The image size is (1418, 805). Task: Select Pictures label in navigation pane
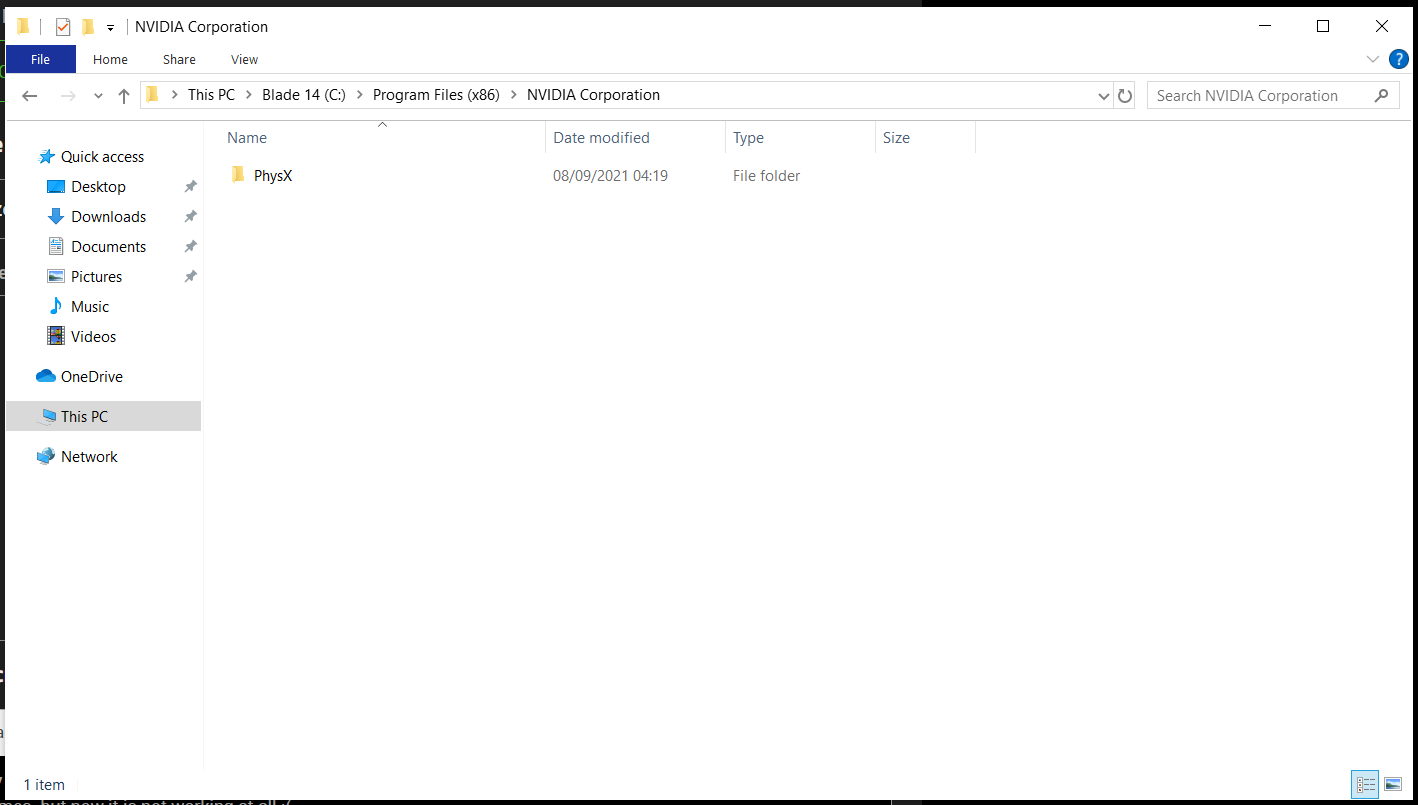click(x=96, y=277)
